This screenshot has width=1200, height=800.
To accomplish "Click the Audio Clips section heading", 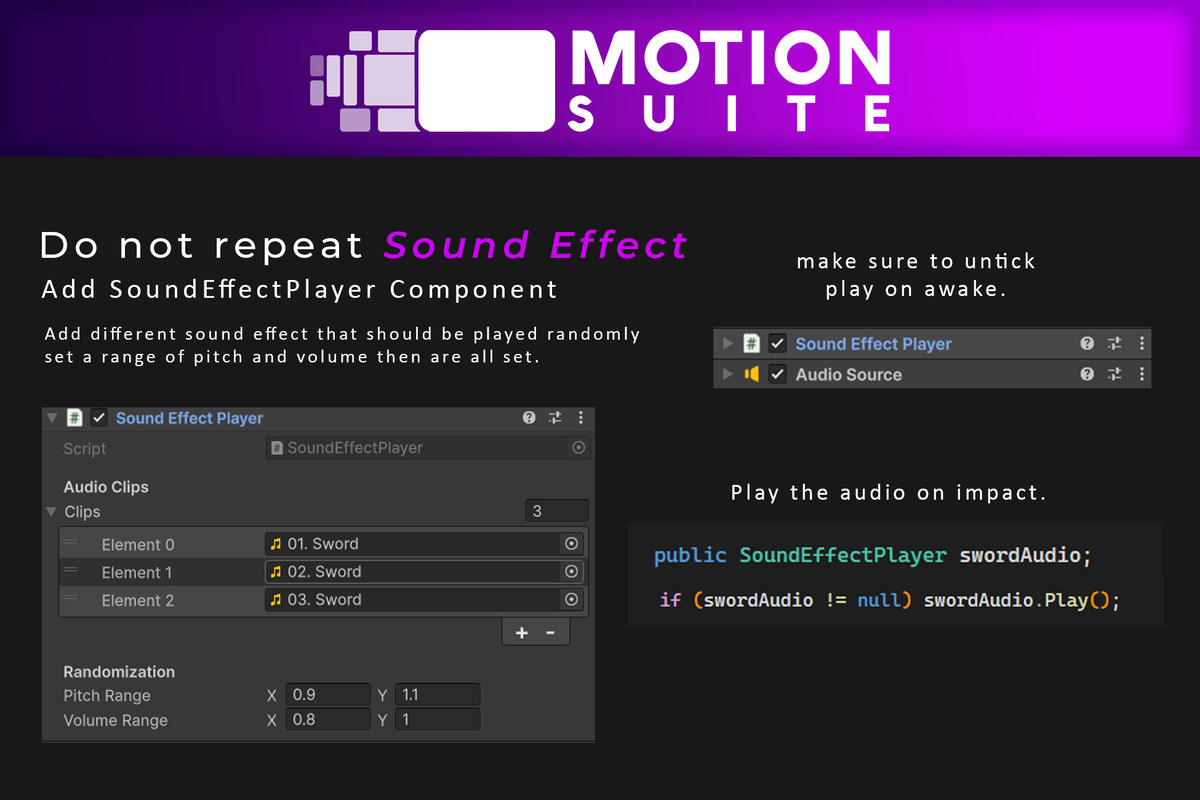I will coord(106,487).
